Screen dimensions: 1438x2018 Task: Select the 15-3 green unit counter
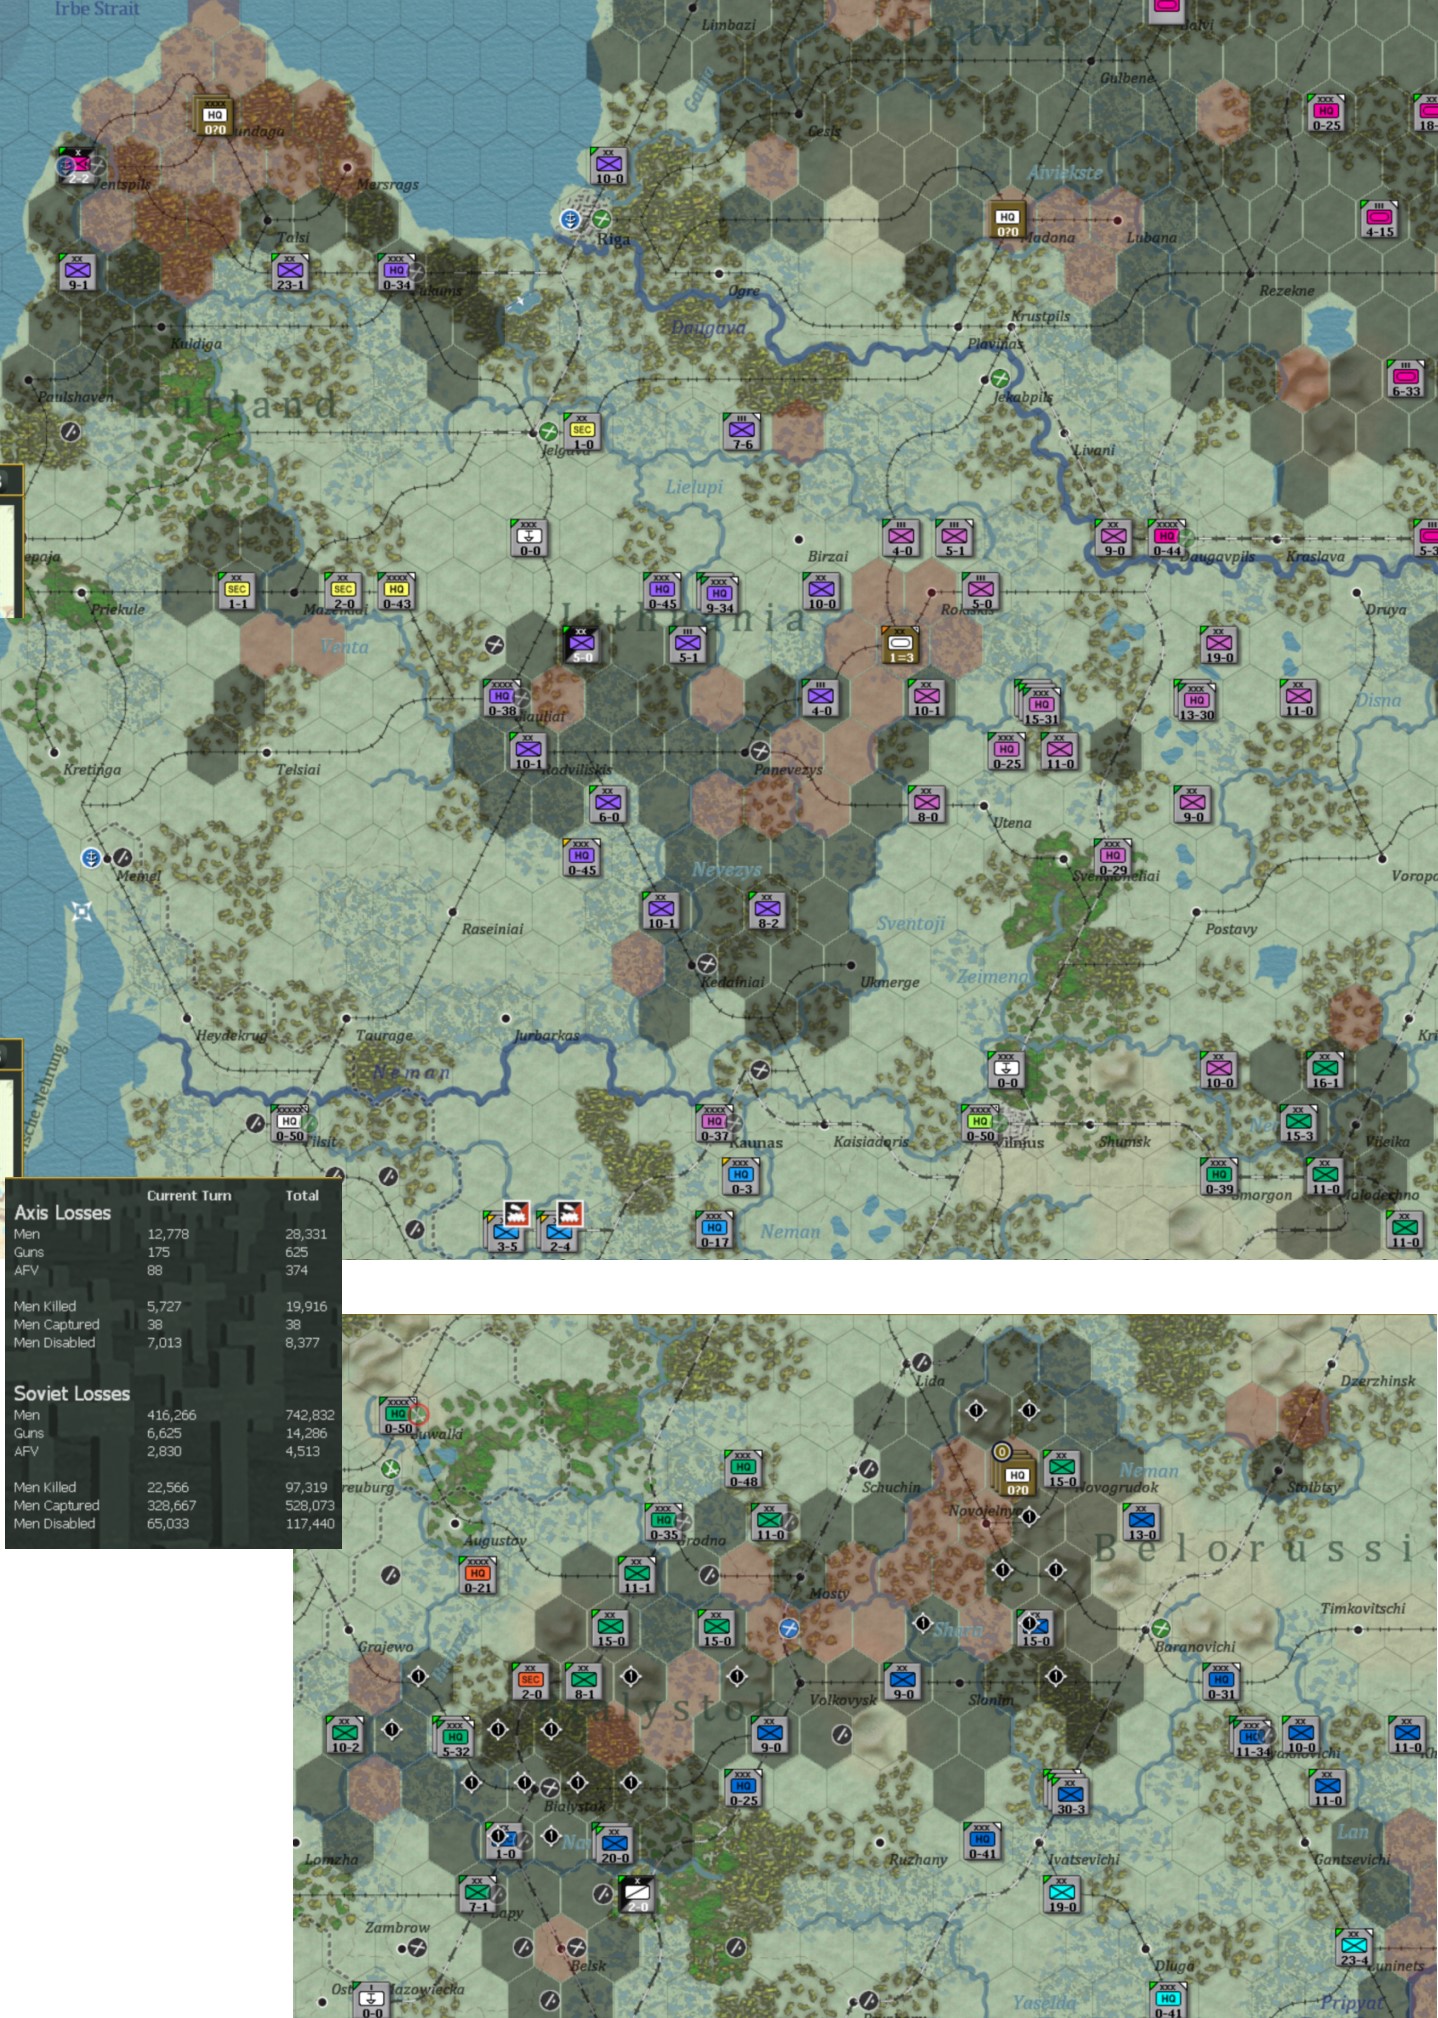click(1299, 1123)
